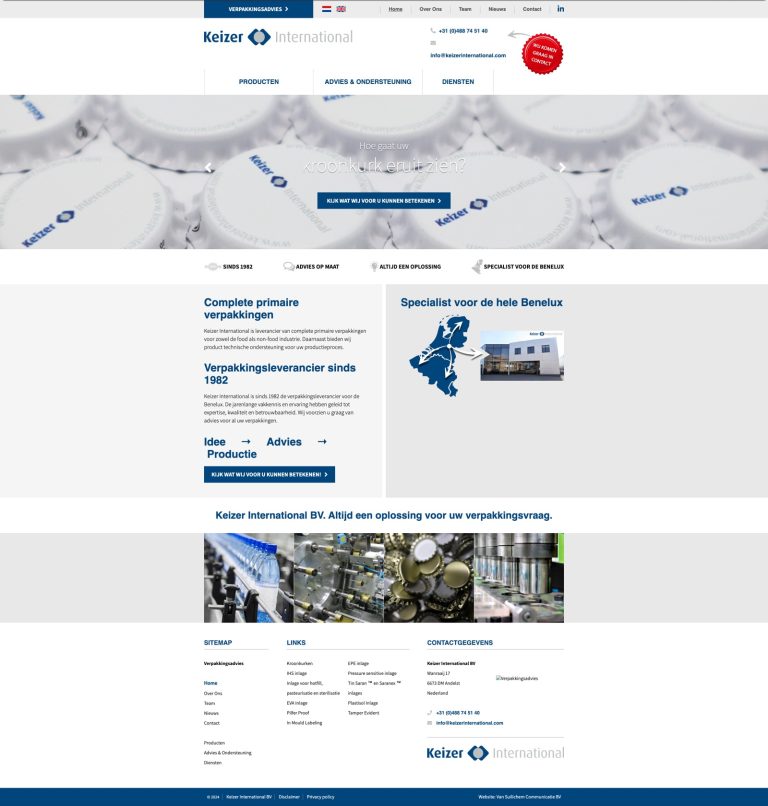Open the 'Plastisol inlage' footer link
This screenshot has width=768, height=806.
click(363, 703)
